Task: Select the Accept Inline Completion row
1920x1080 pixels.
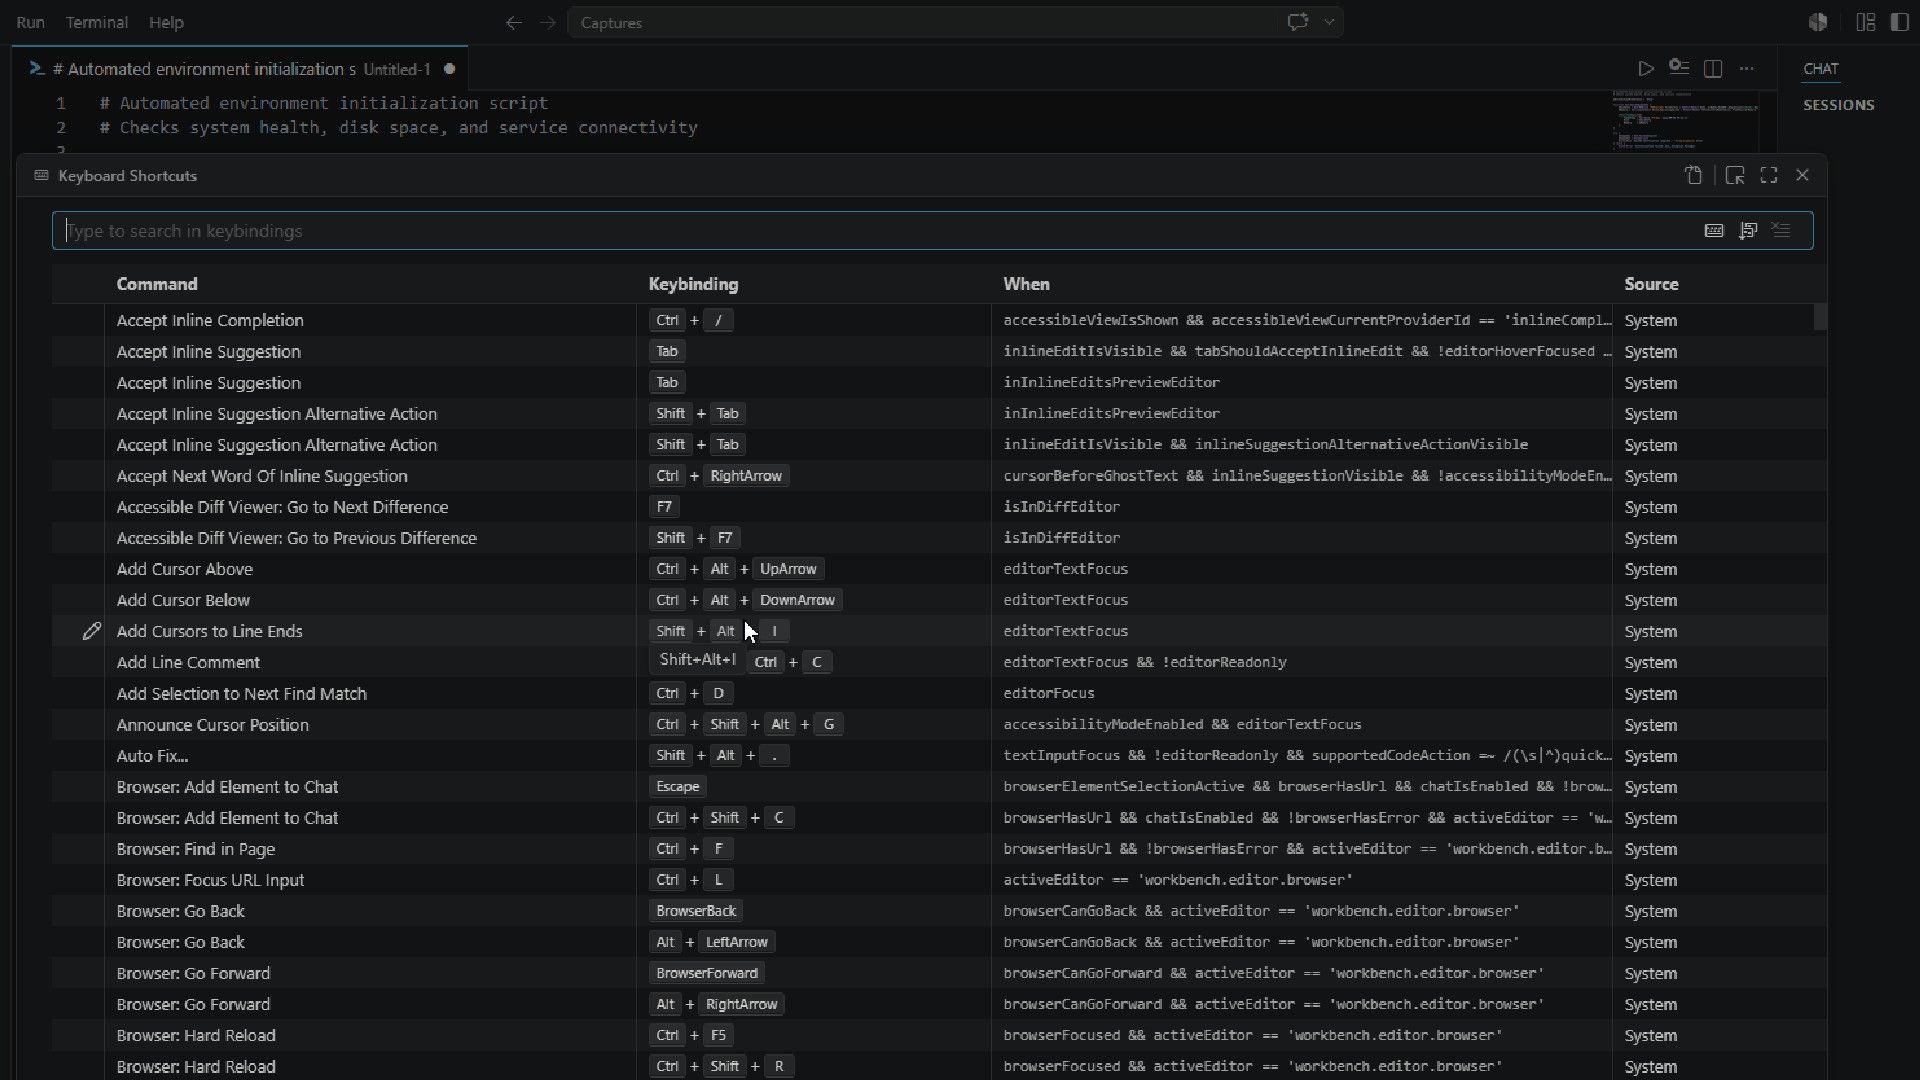Action: point(939,320)
